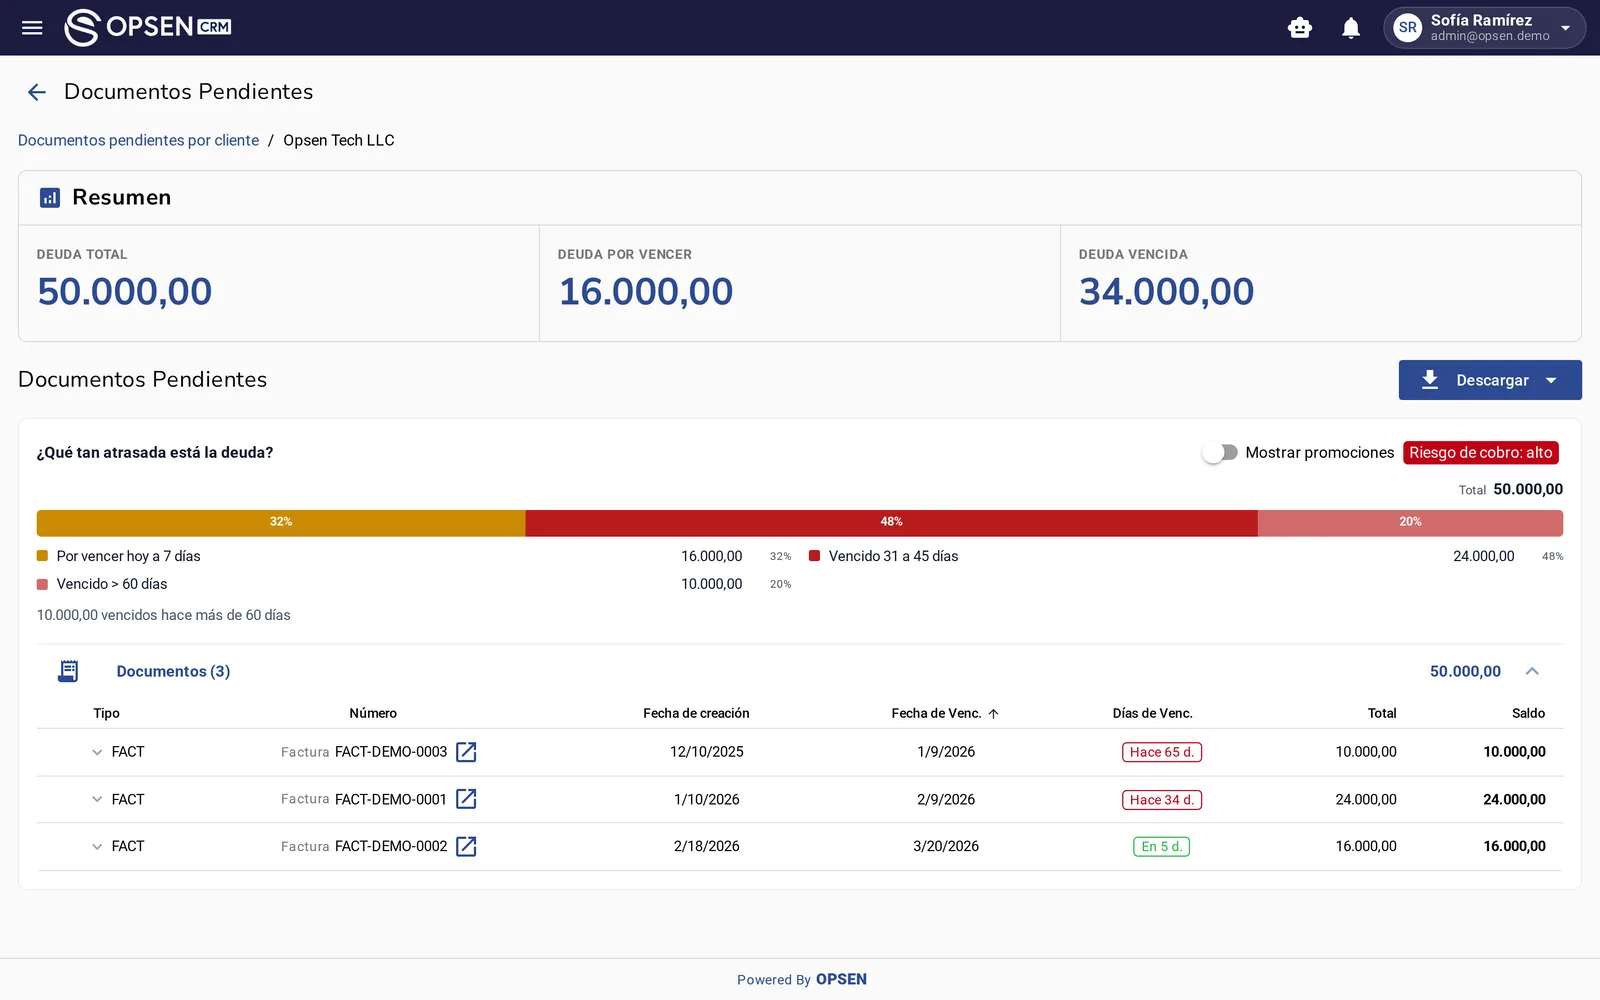The width and height of the screenshot is (1600, 1000).
Task: Click the Riesgo de cobro: alto badge
Action: (x=1481, y=453)
